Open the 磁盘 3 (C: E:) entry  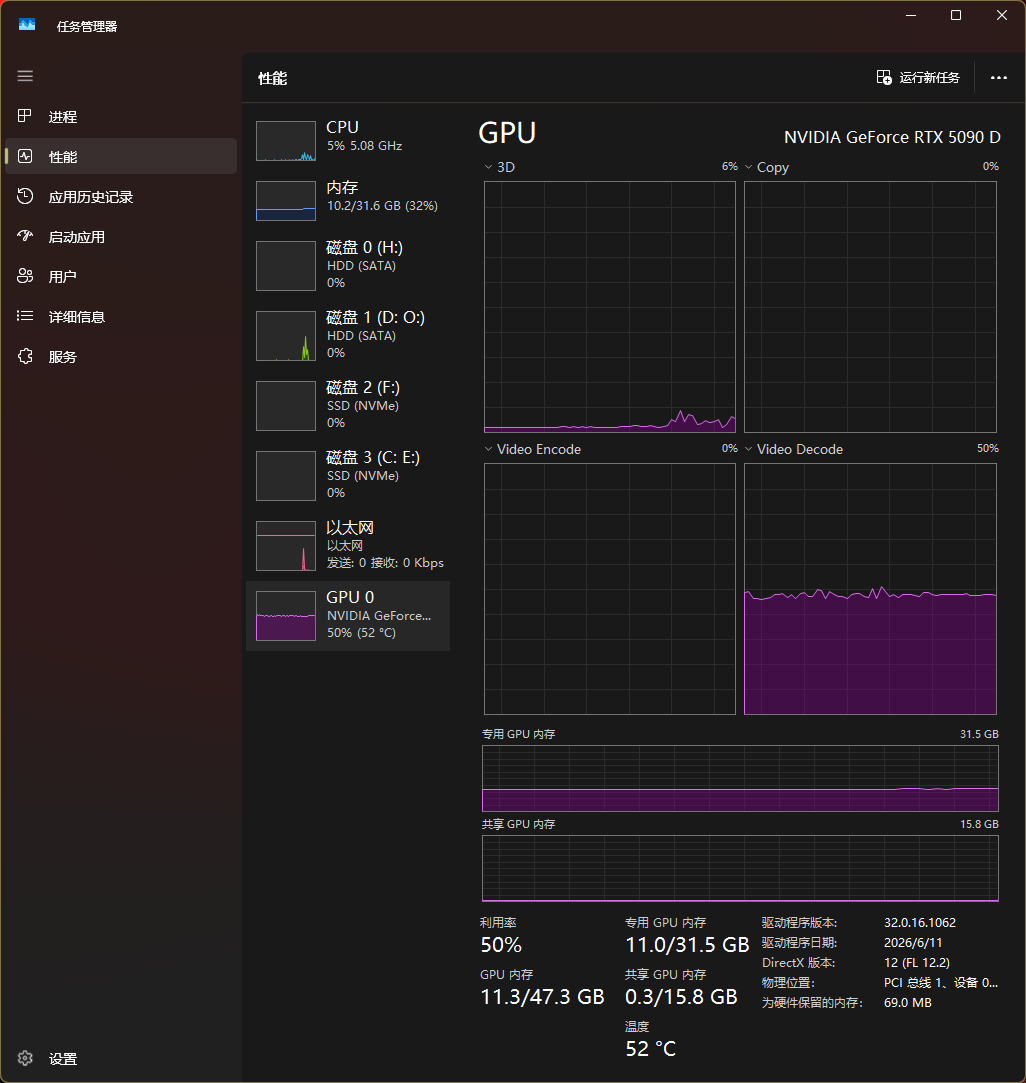(348, 475)
